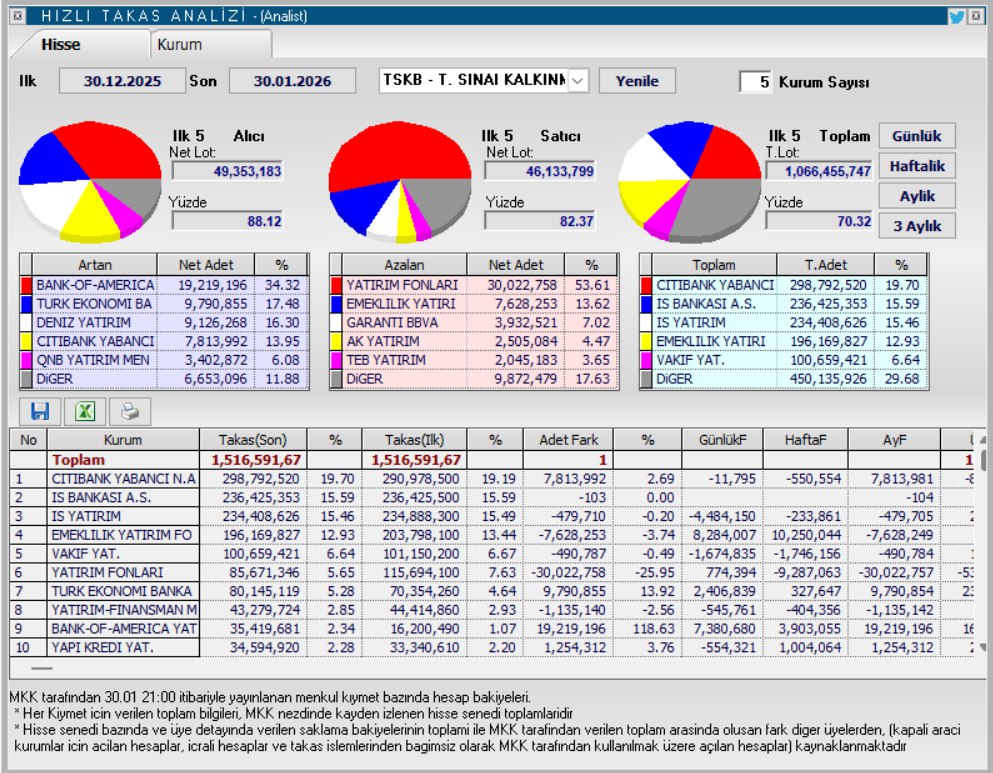Click the Adet Fark column header
The image size is (993, 773).
point(568,440)
